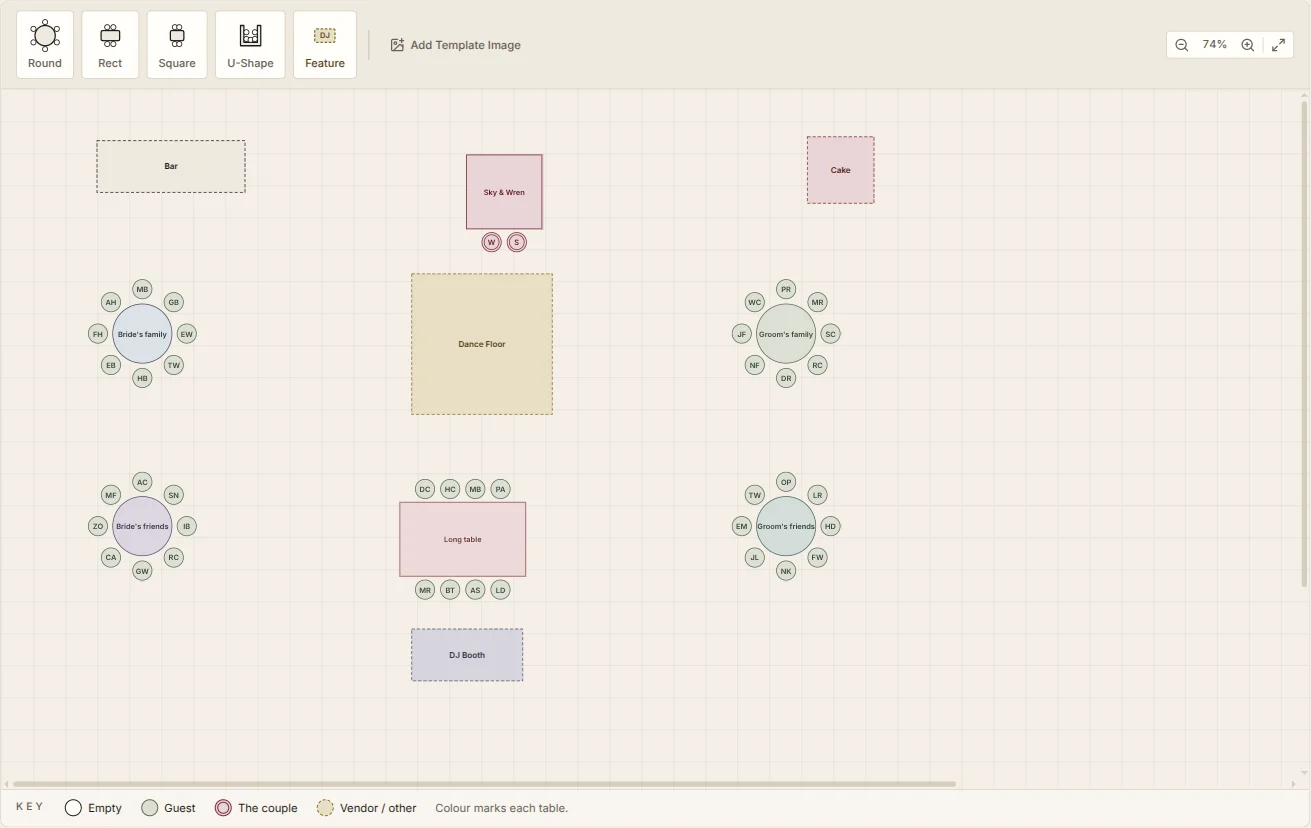
Task: Click seat ZO at Bride's friends
Action: (x=98, y=526)
